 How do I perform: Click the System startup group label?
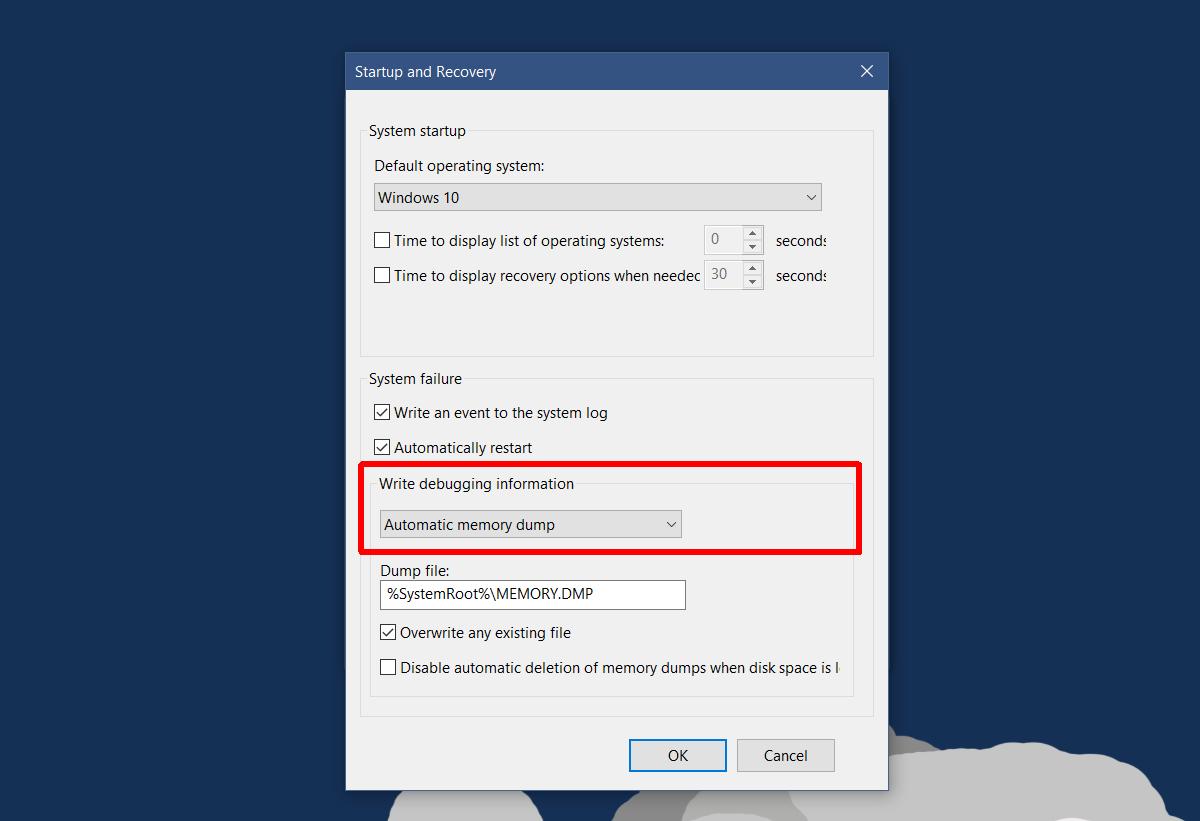click(x=417, y=131)
